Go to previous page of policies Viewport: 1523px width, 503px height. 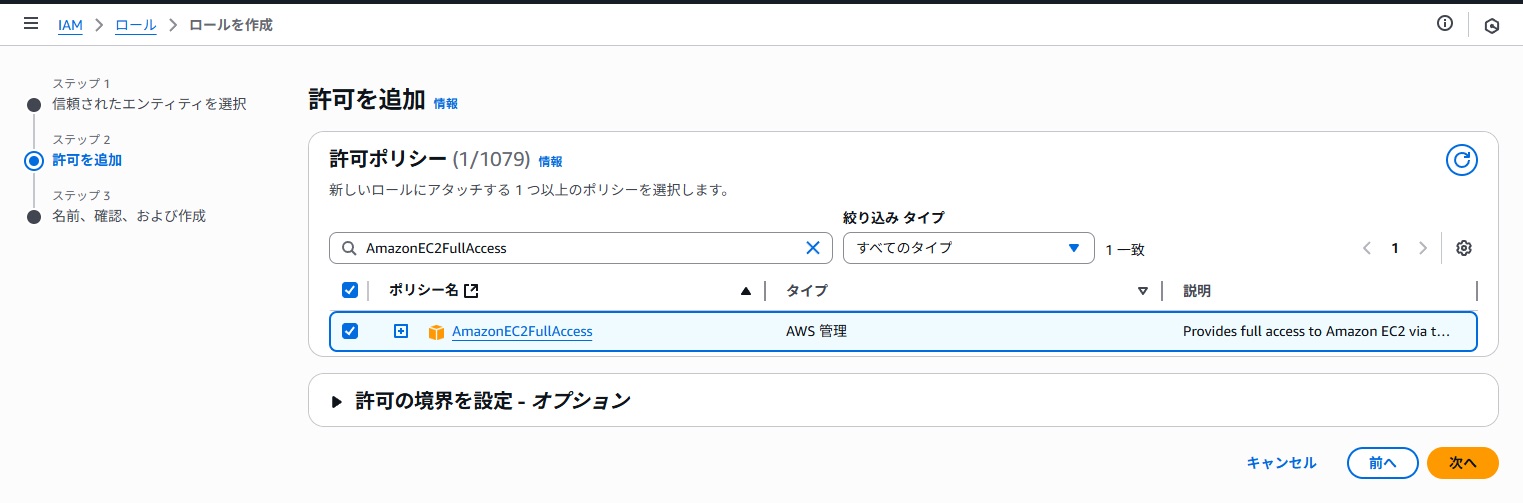pos(1367,248)
